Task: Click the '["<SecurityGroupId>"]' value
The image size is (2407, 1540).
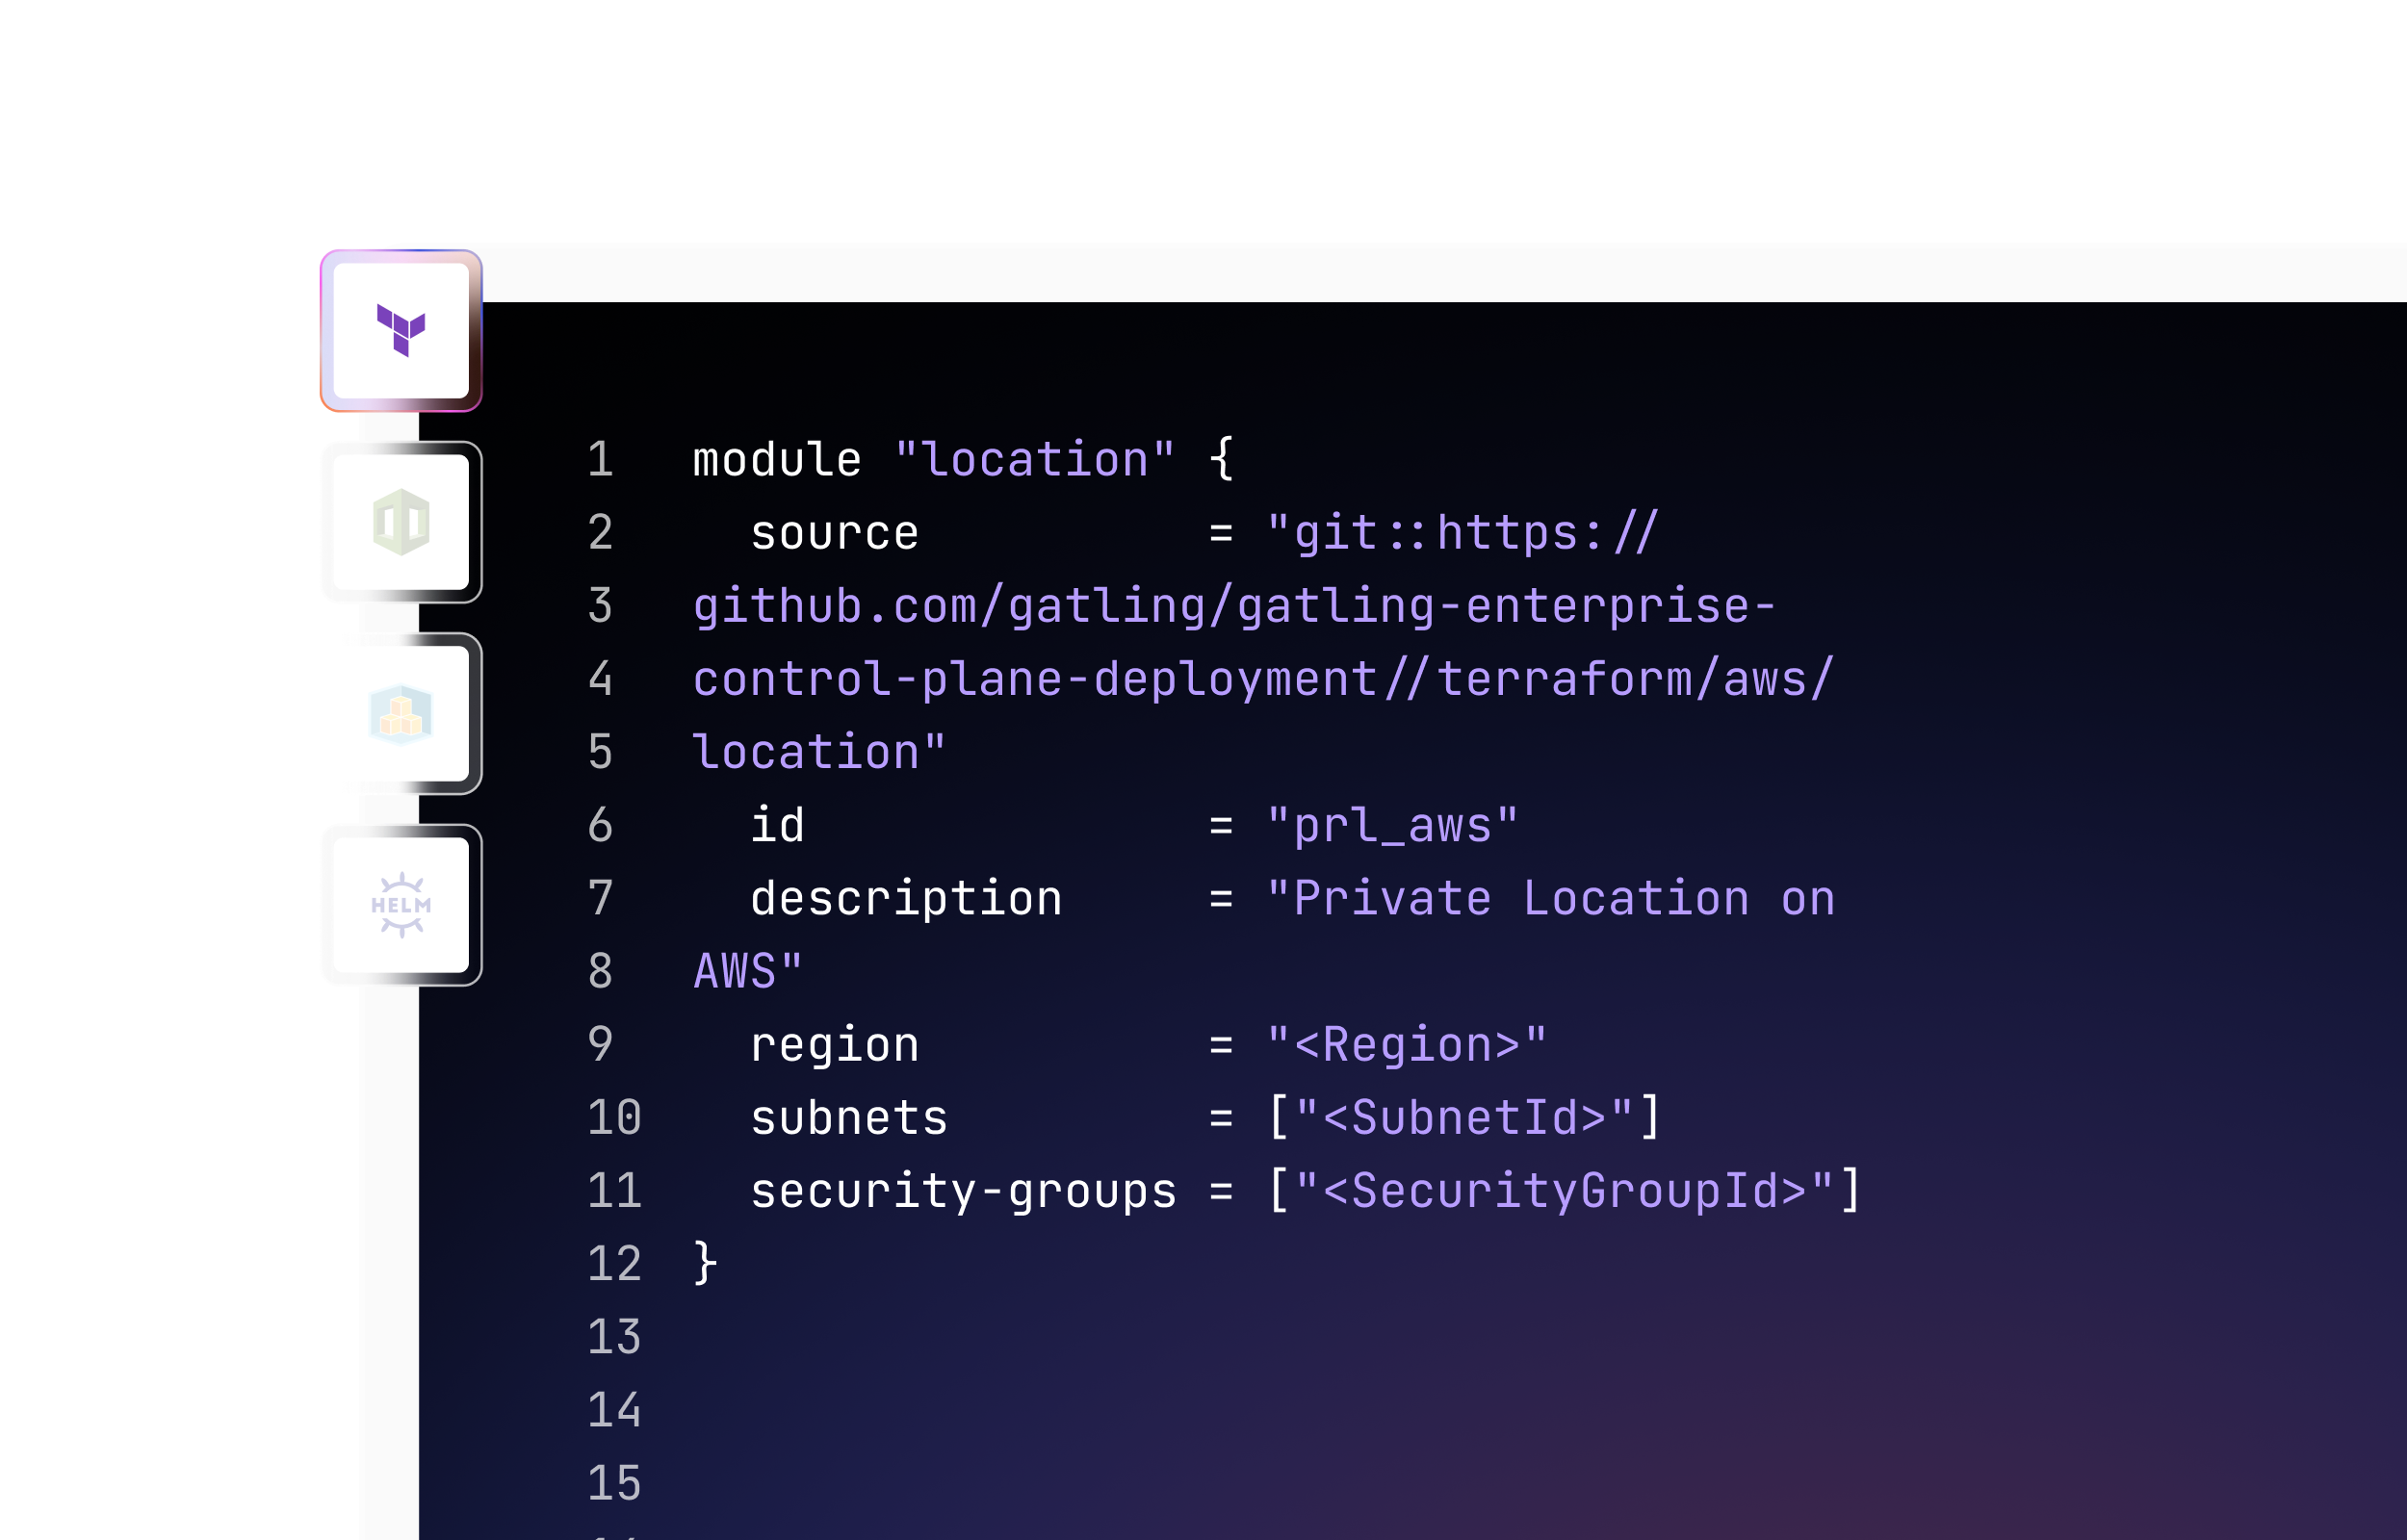Action: tap(1564, 1190)
